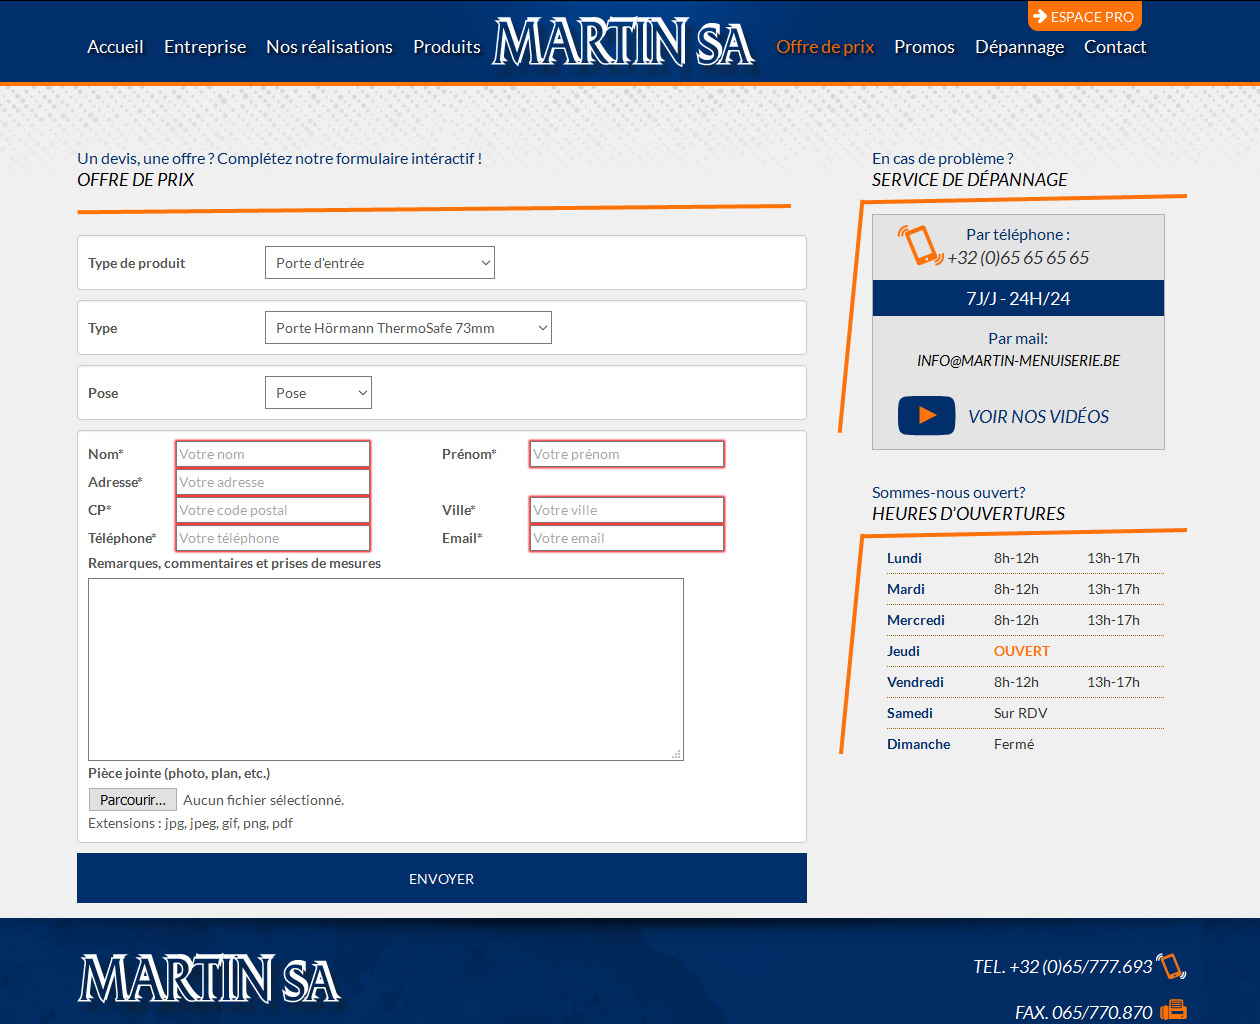Click the ringing phone icon beside Par téléphone

pos(920,245)
